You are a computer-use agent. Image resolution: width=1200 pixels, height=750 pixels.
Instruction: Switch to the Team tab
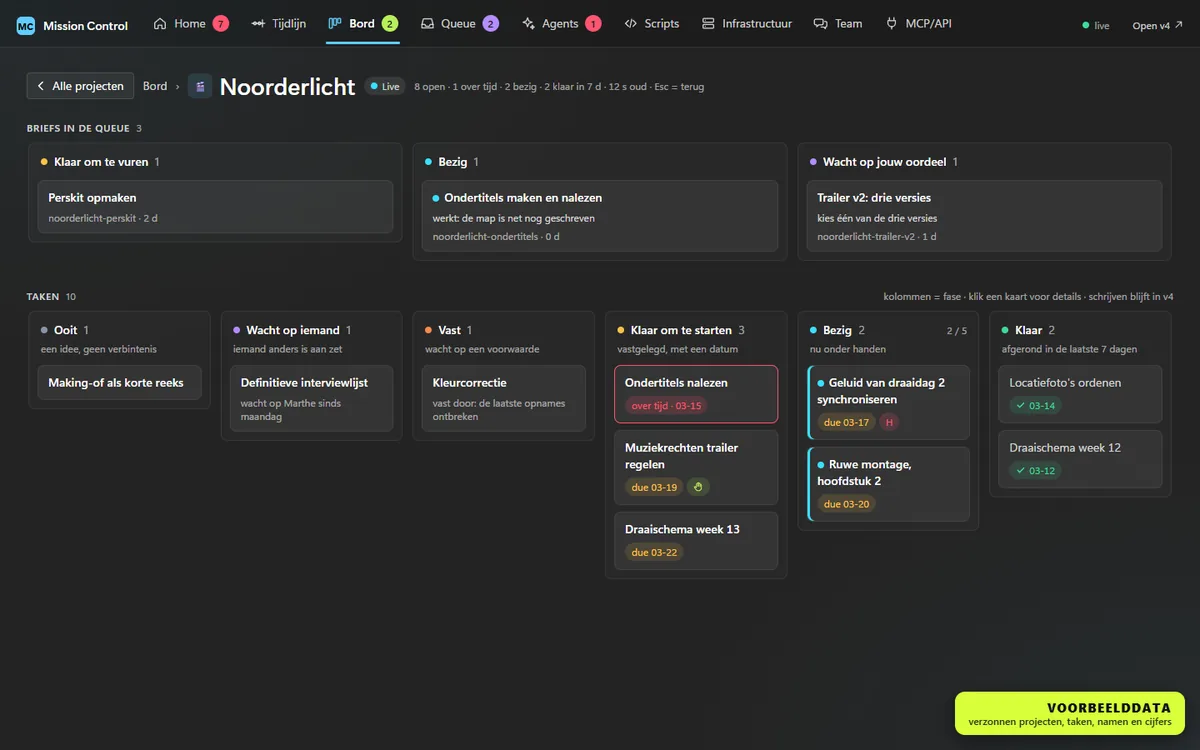pos(838,23)
